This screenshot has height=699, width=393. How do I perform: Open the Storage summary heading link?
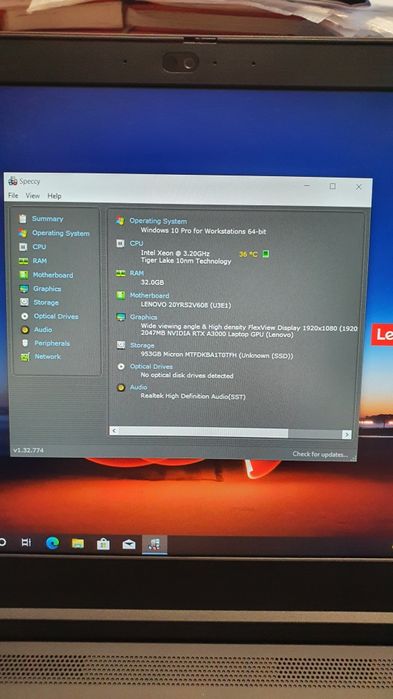142,345
